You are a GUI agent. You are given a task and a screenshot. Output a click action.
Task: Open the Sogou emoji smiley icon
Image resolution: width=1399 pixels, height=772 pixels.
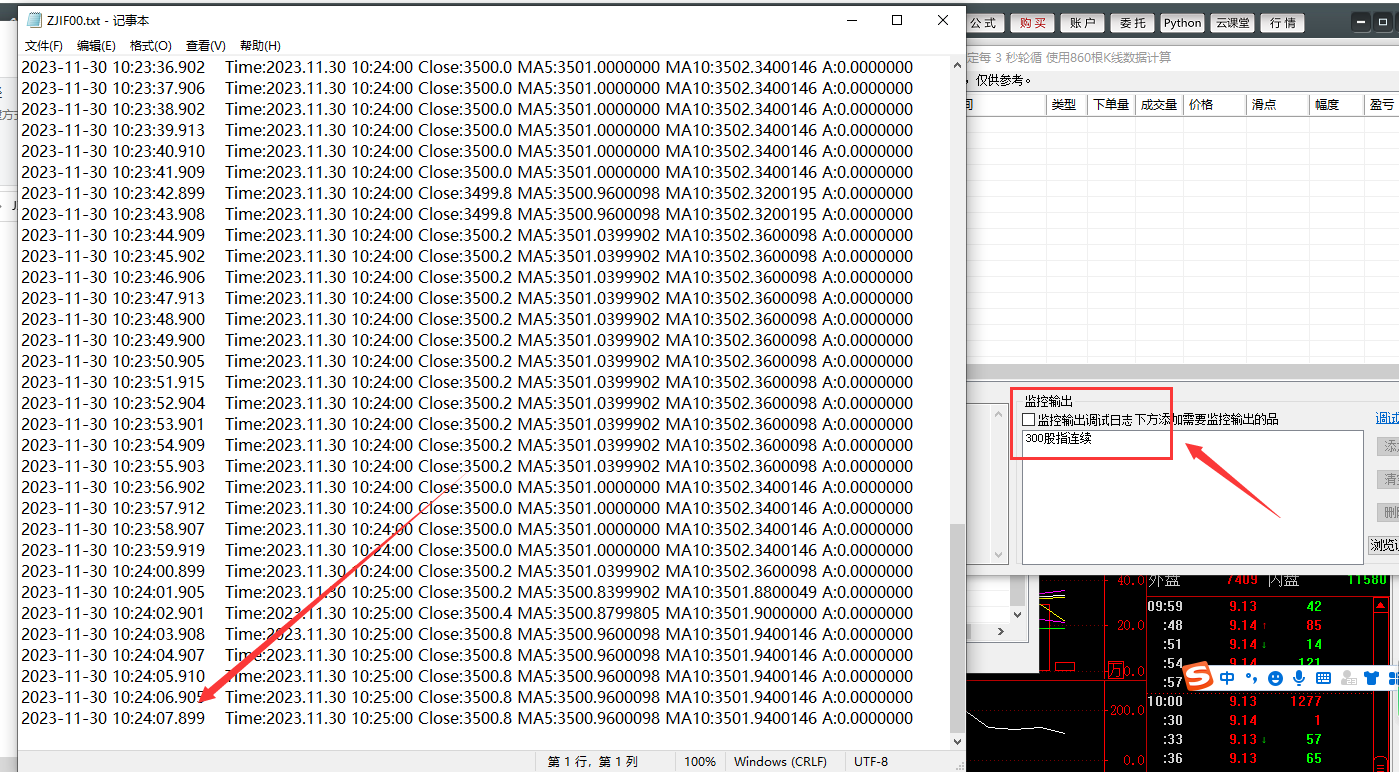tap(1275, 678)
